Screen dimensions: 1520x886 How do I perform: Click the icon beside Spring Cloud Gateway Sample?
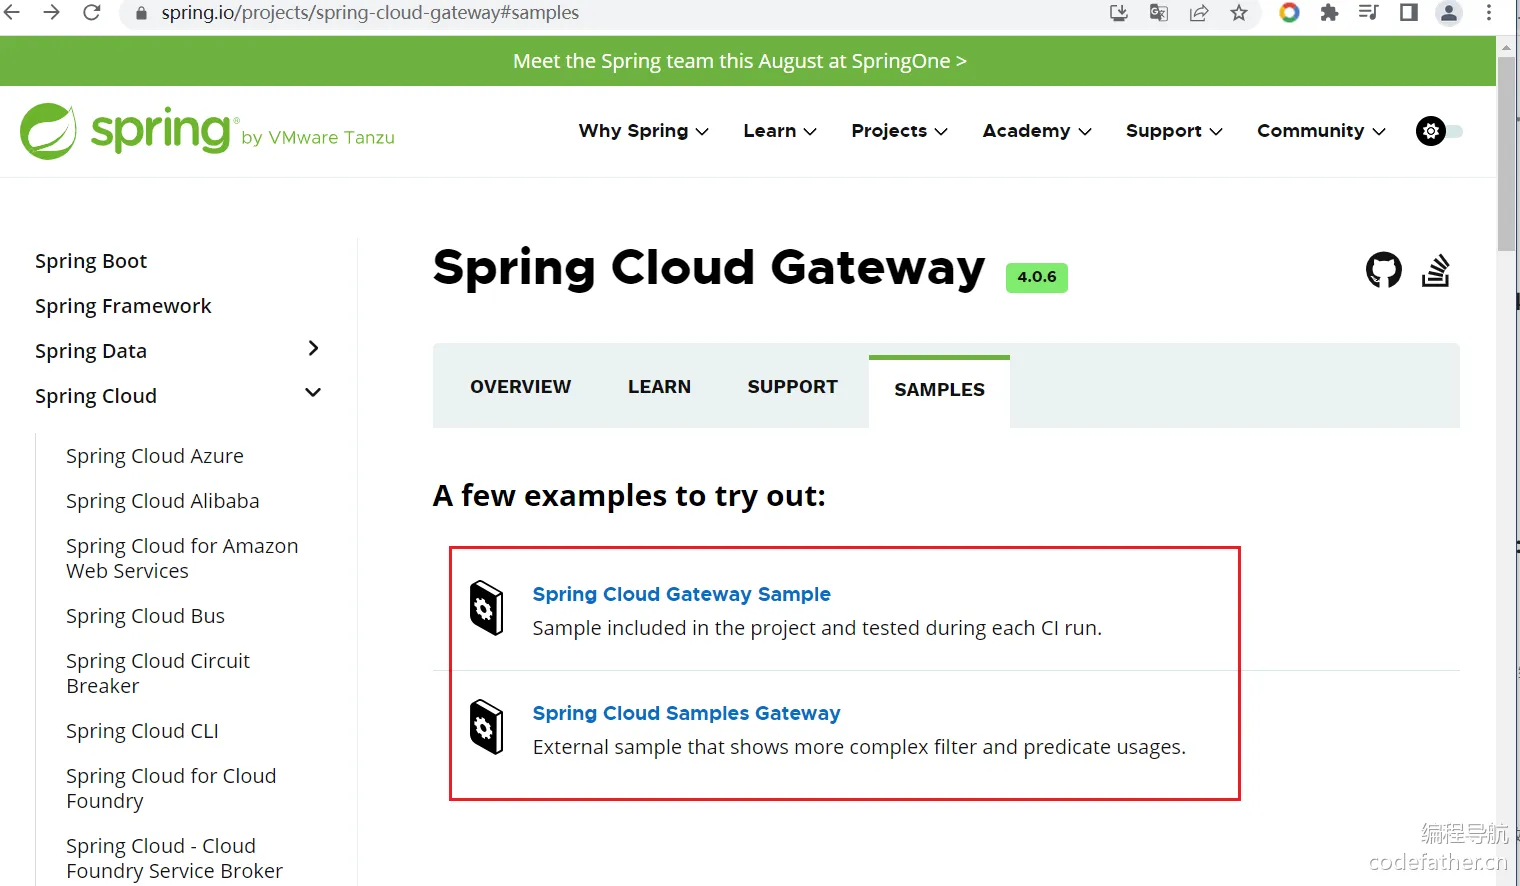(x=486, y=608)
